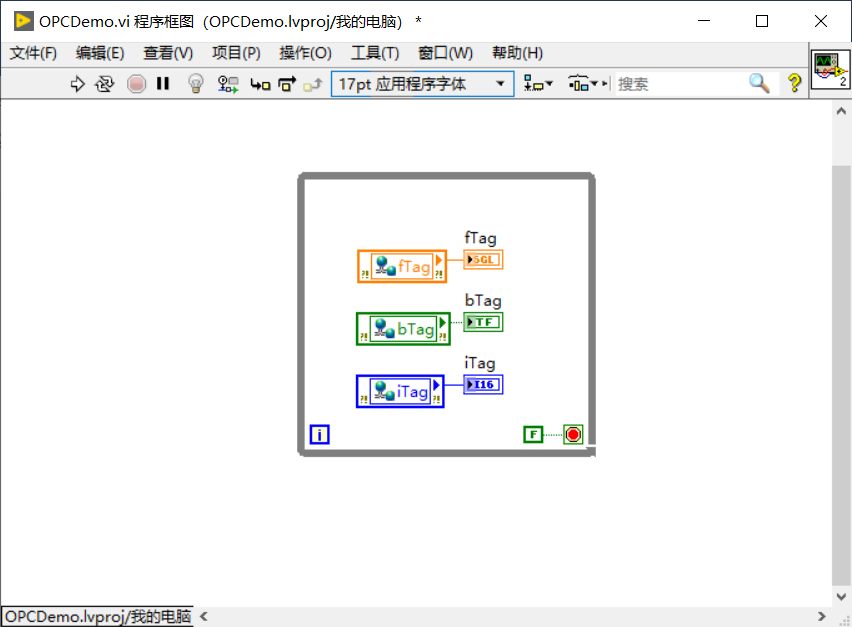Image resolution: width=852 pixels, height=627 pixels.
Task: Click the vertical scrollbar up arrow
Action: (x=841, y=111)
